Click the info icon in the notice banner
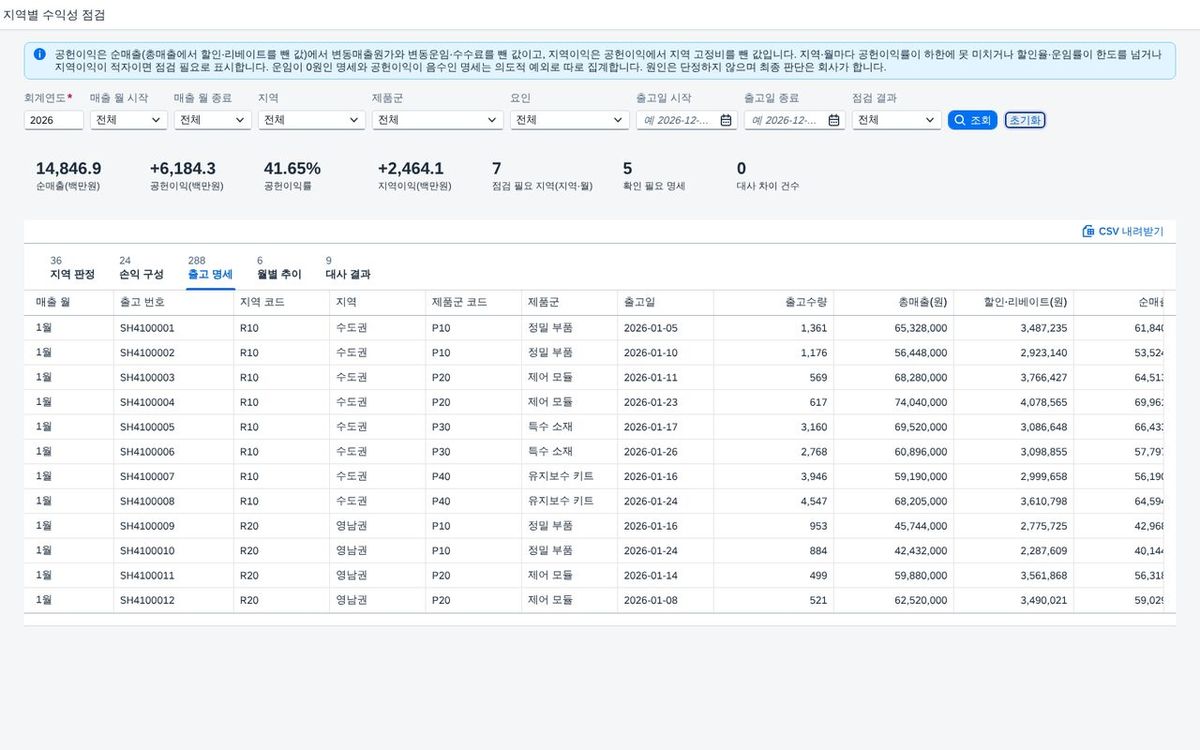 click(x=39, y=54)
